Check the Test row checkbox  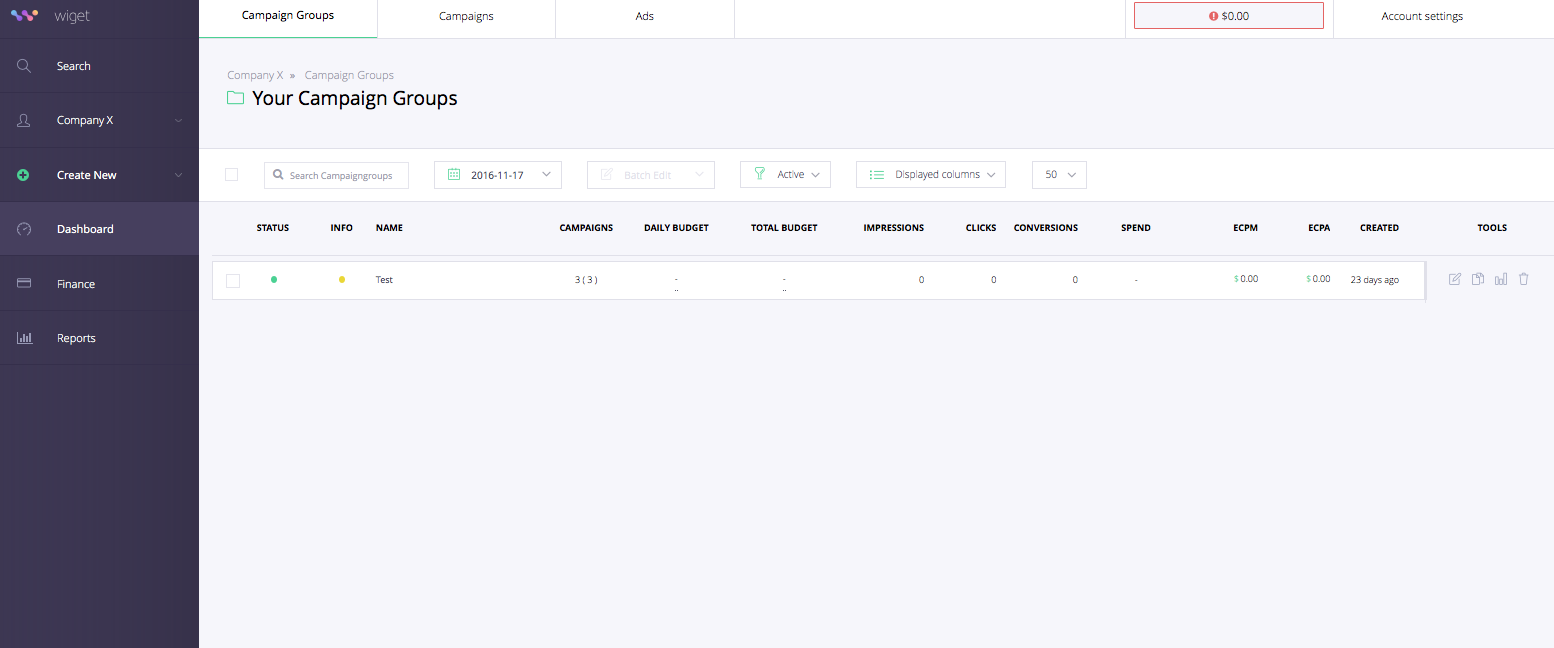tap(233, 281)
